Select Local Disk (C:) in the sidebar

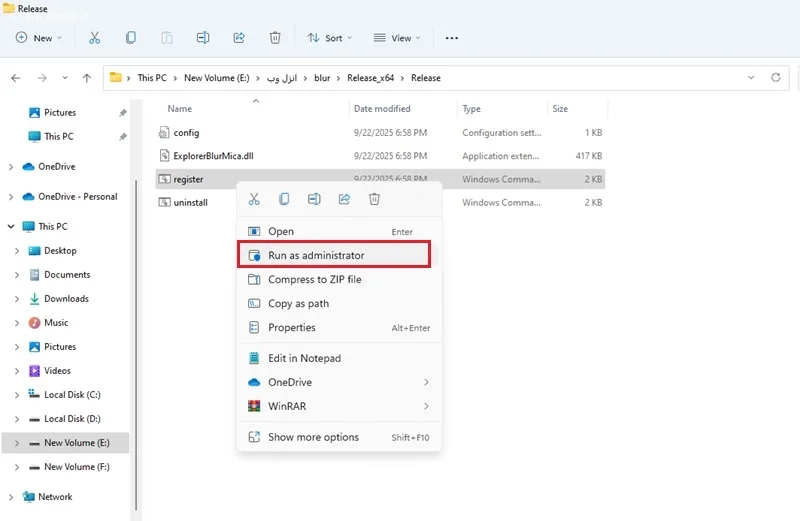click(x=72, y=395)
